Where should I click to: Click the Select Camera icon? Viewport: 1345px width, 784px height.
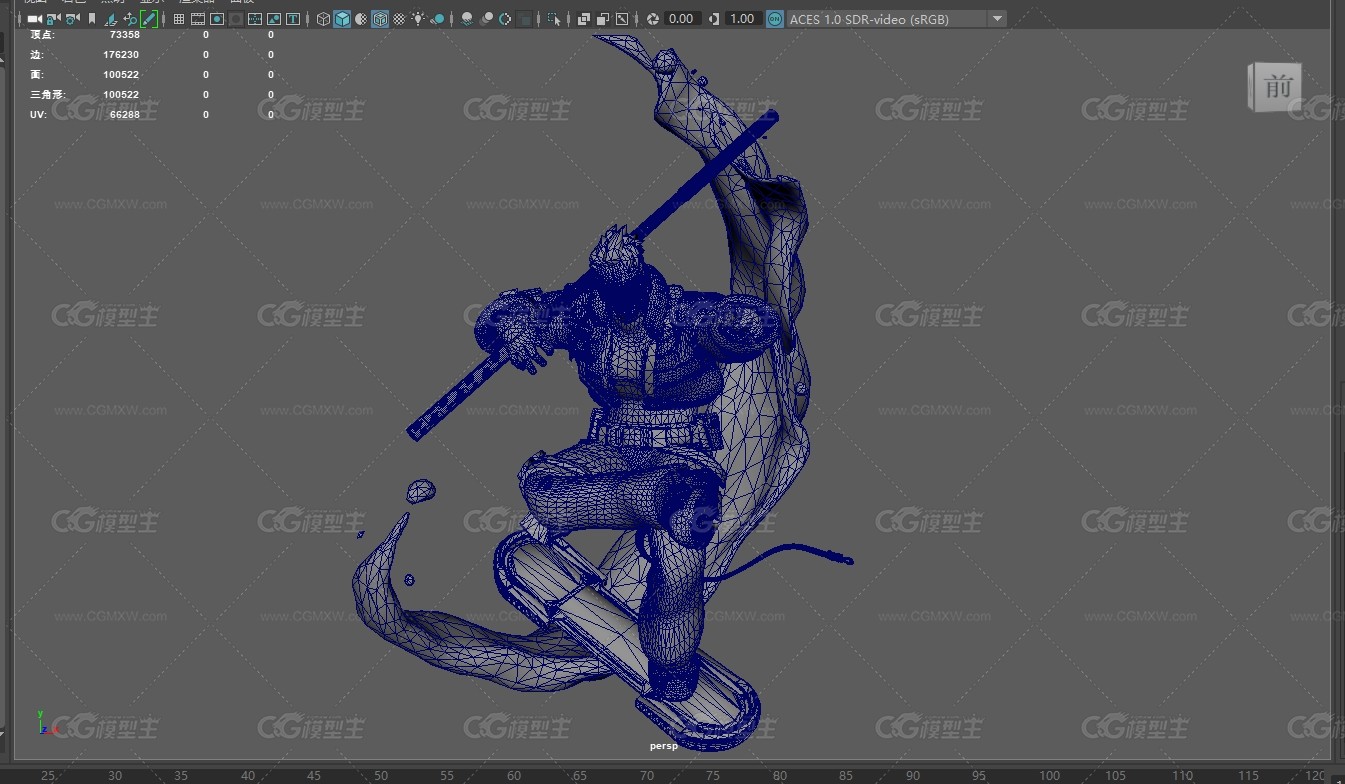tap(34, 19)
